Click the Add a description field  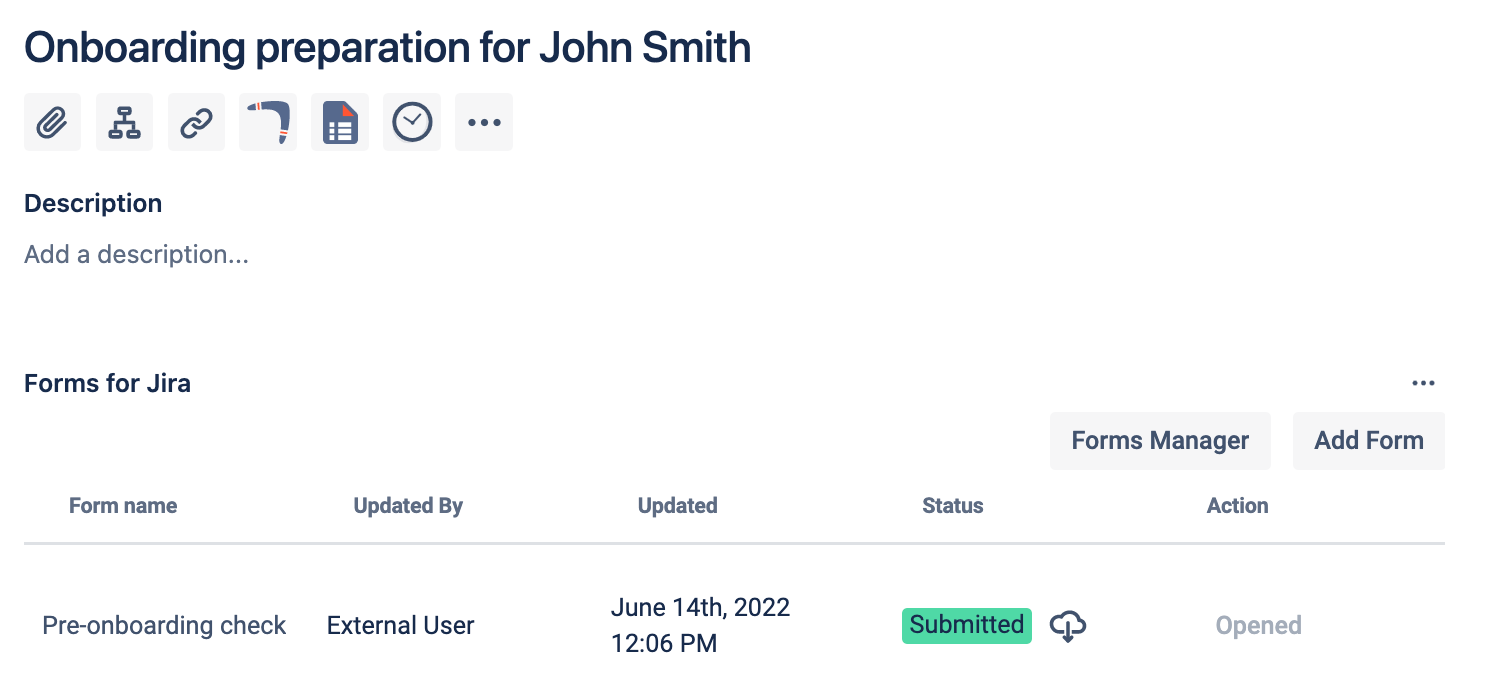coord(136,254)
